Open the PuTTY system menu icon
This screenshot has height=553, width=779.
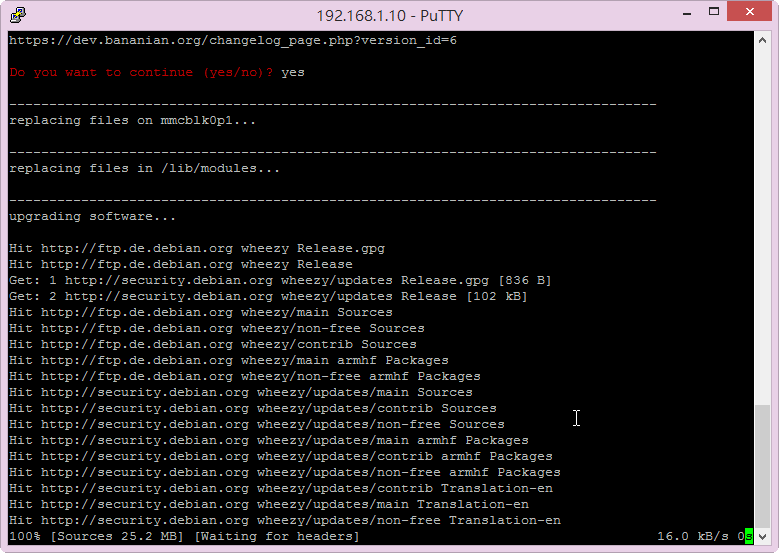click(x=18, y=15)
